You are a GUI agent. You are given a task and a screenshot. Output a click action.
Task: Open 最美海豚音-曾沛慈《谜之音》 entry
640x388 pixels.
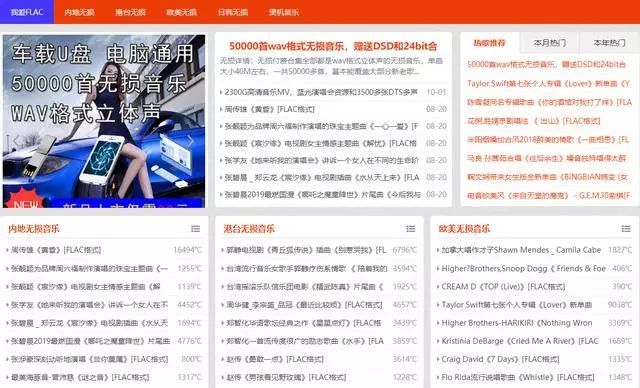[80, 377]
